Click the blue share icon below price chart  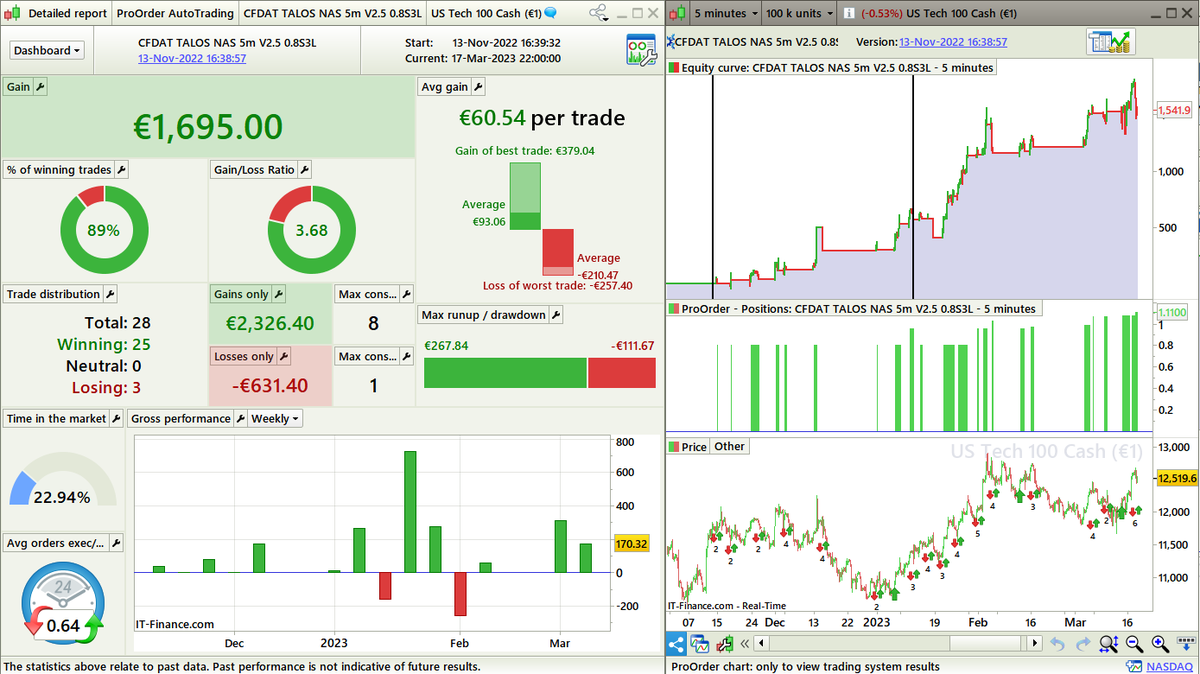(x=674, y=644)
